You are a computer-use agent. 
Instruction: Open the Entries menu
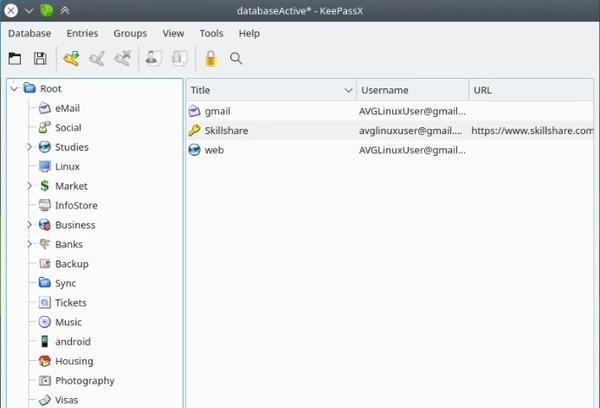click(x=82, y=33)
